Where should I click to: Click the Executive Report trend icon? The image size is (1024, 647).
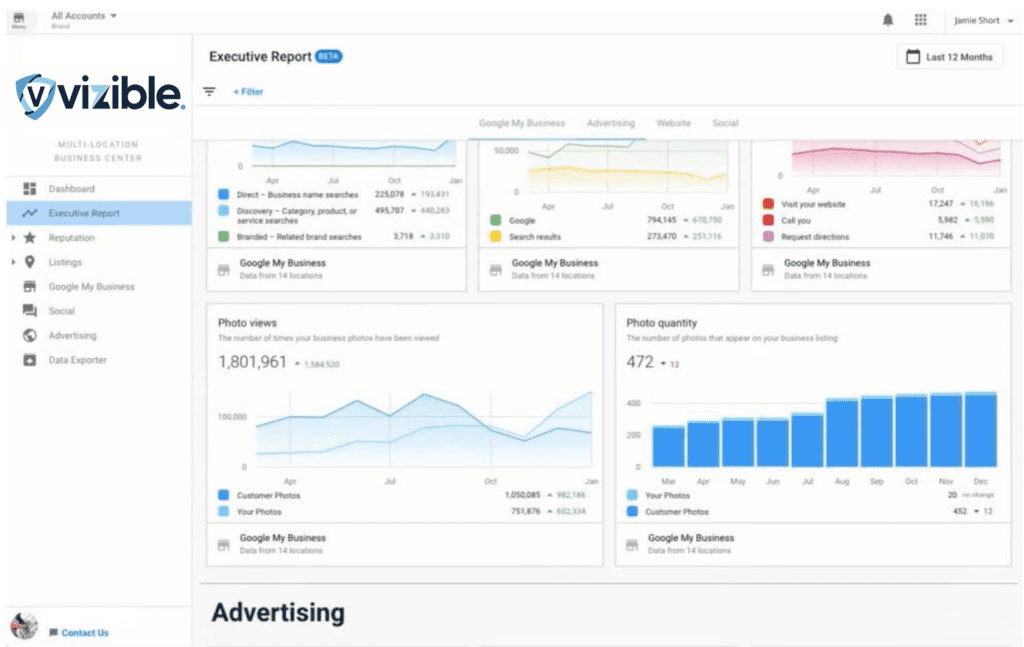[29, 213]
